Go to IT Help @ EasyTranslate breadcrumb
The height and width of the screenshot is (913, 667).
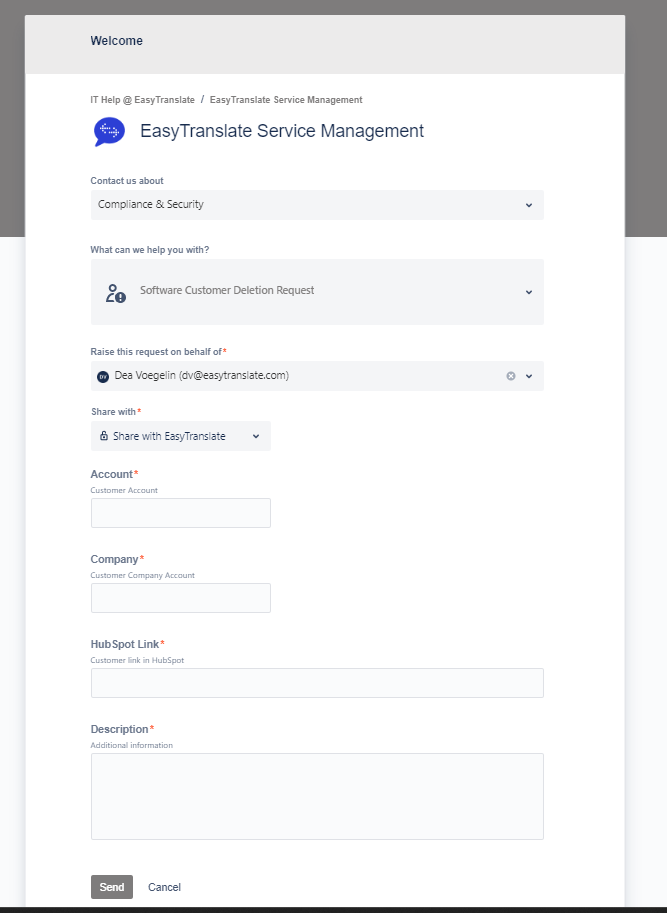142,100
